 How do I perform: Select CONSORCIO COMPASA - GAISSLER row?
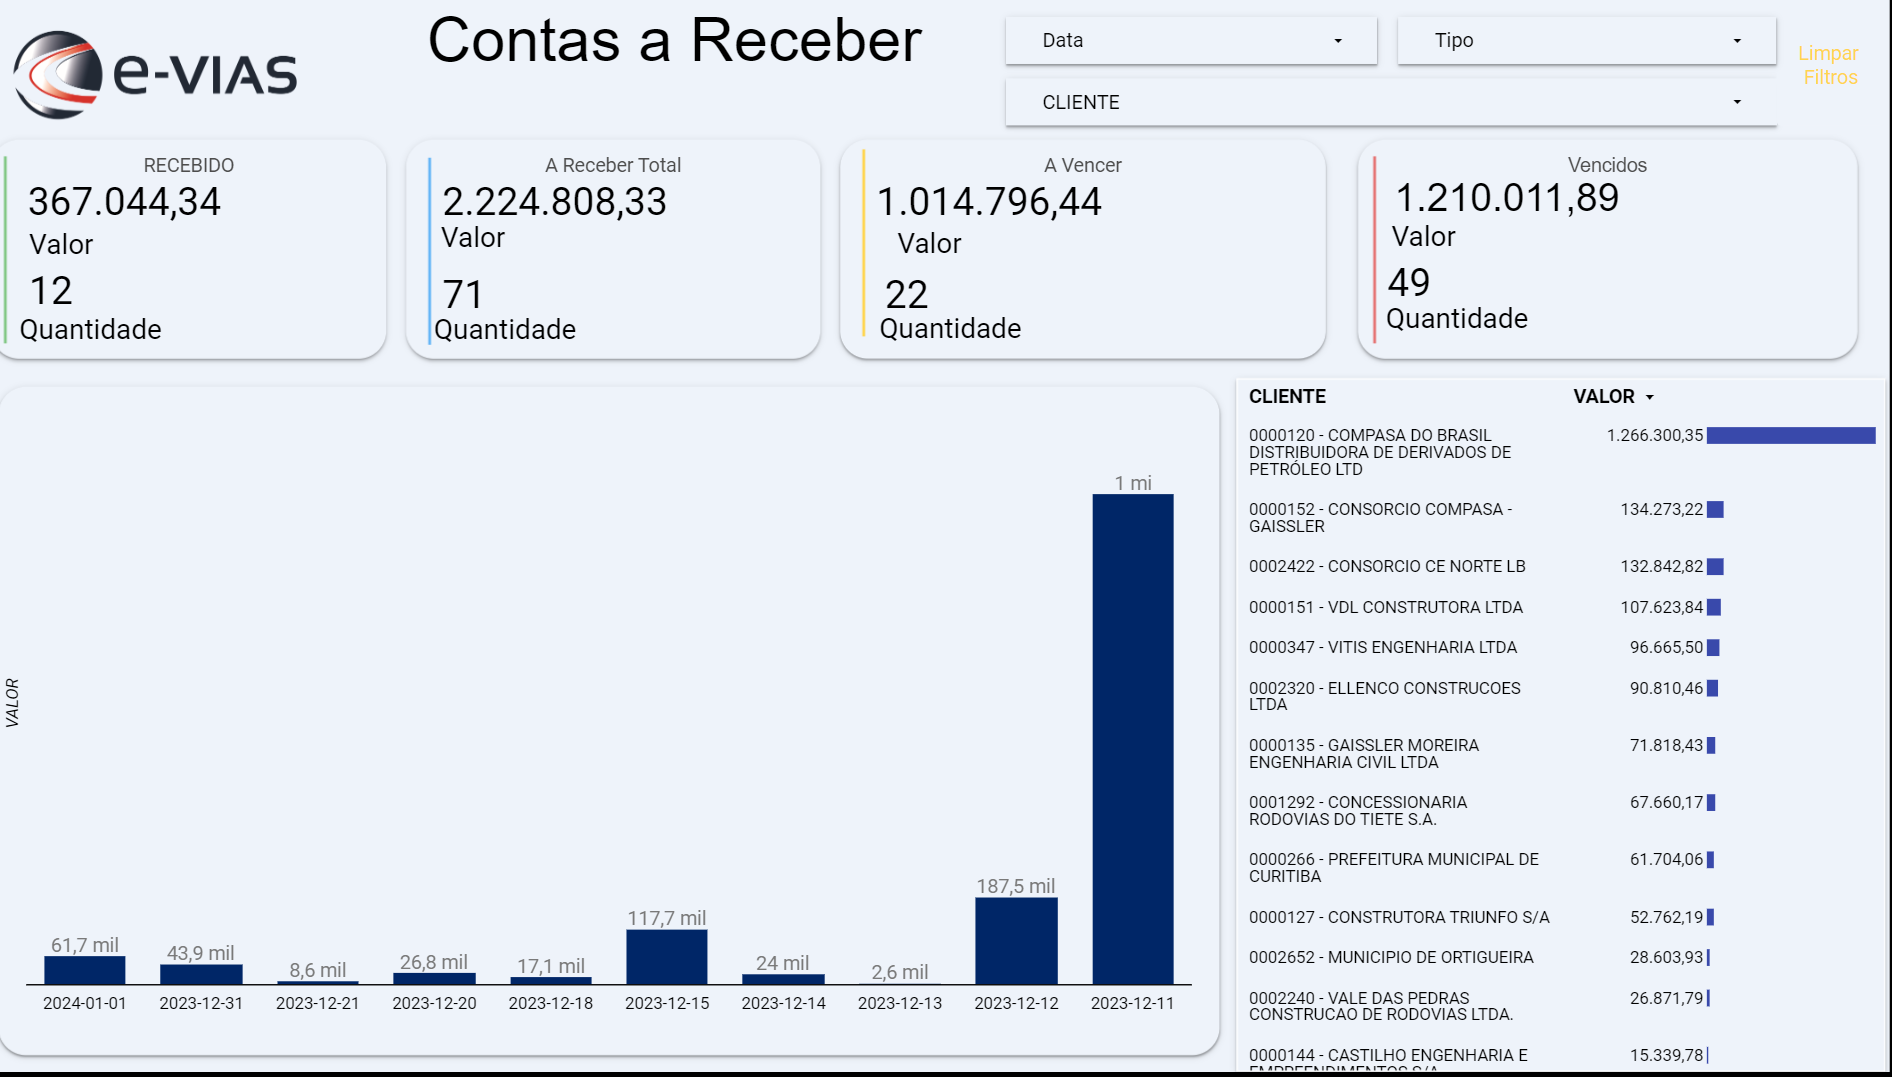tap(1560, 518)
